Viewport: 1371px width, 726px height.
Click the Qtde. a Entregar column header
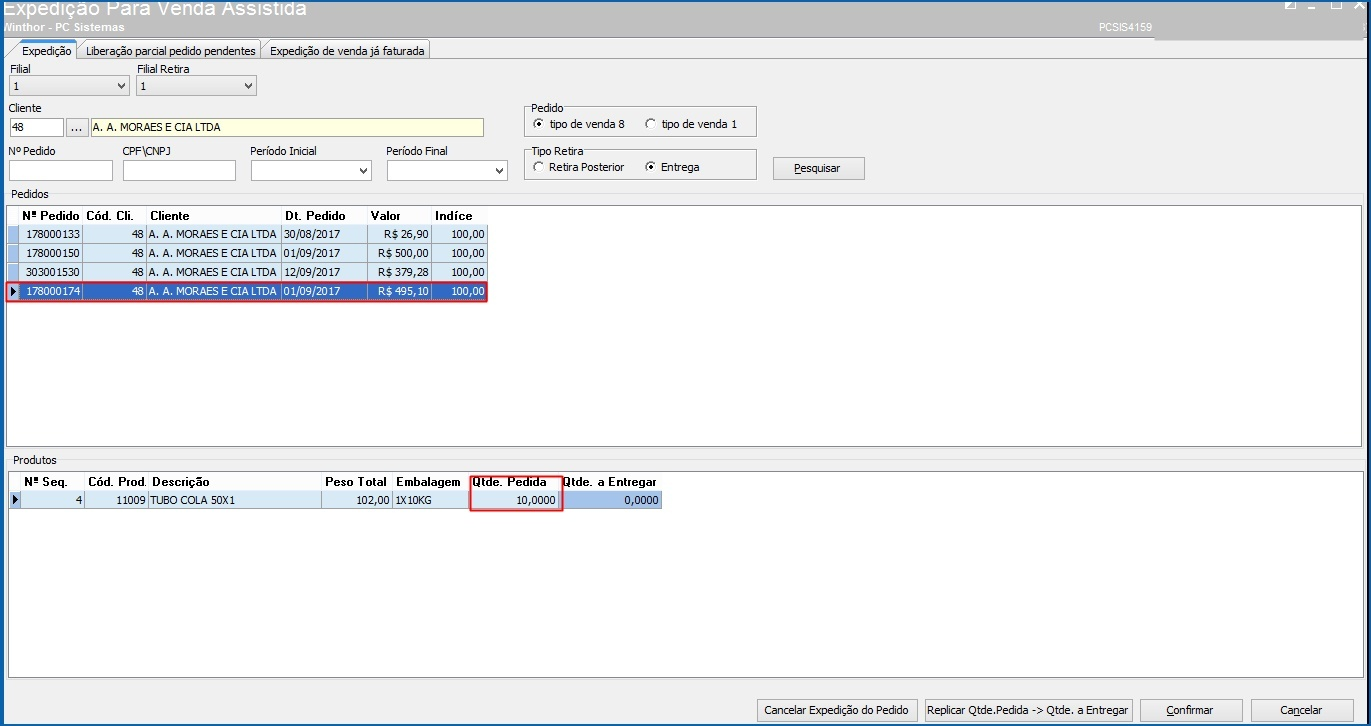click(x=610, y=482)
